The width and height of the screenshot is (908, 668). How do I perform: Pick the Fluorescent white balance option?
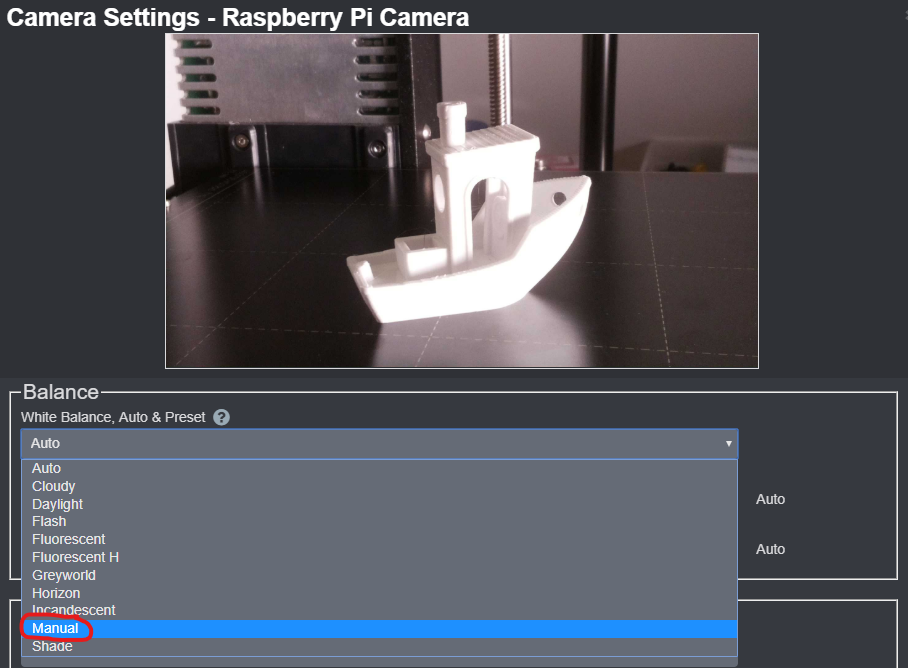coord(68,539)
